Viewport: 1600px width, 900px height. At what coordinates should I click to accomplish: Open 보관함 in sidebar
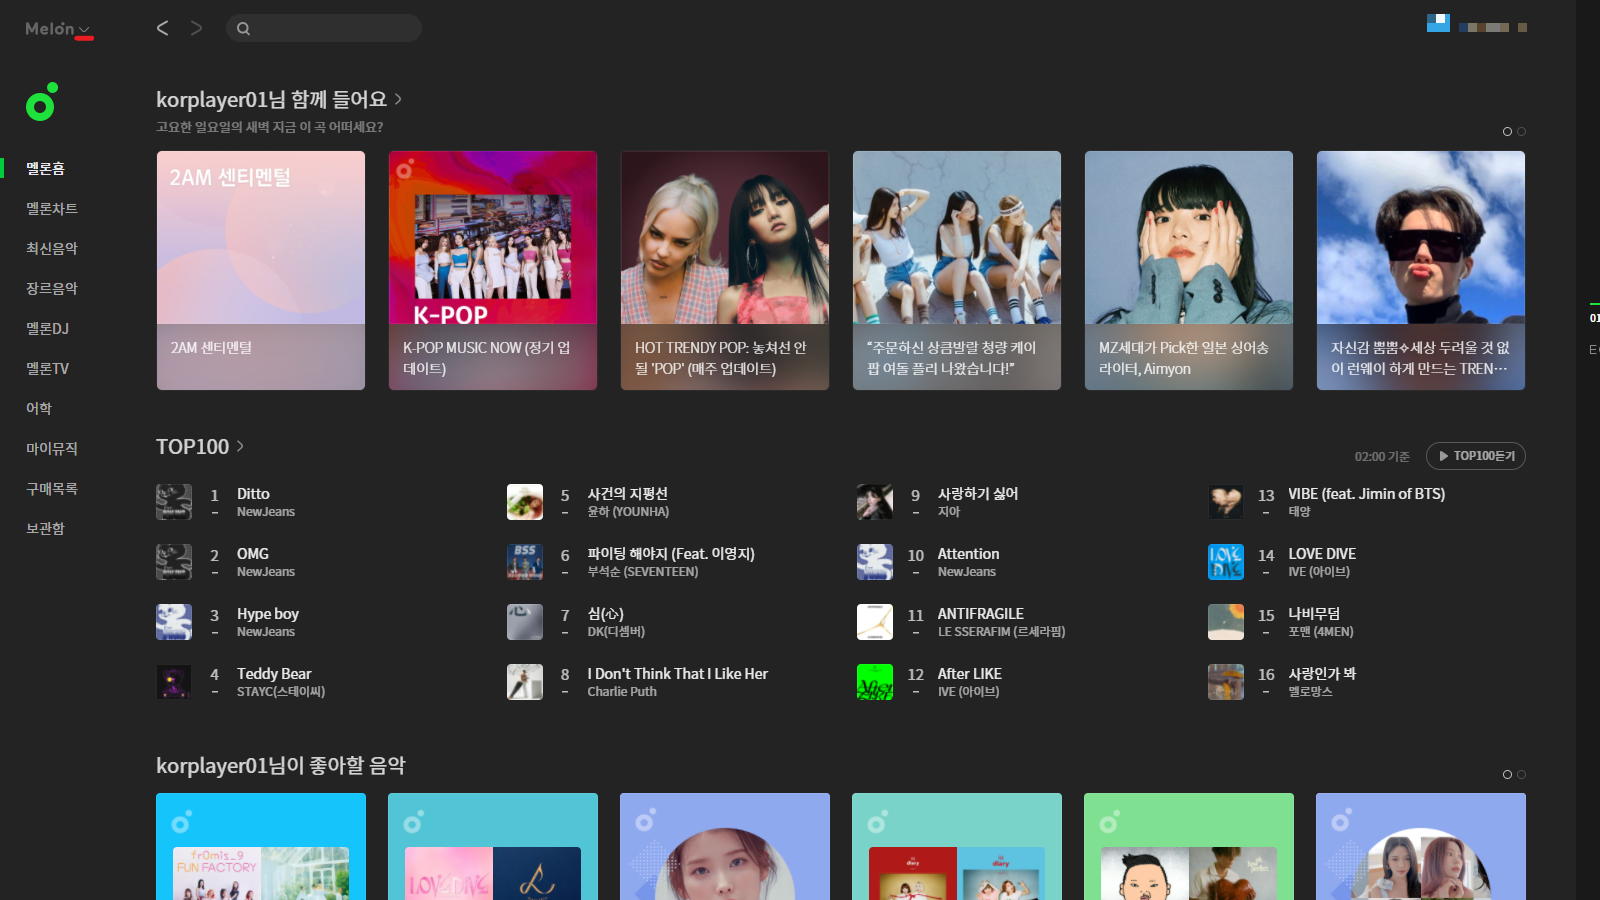tap(45, 528)
